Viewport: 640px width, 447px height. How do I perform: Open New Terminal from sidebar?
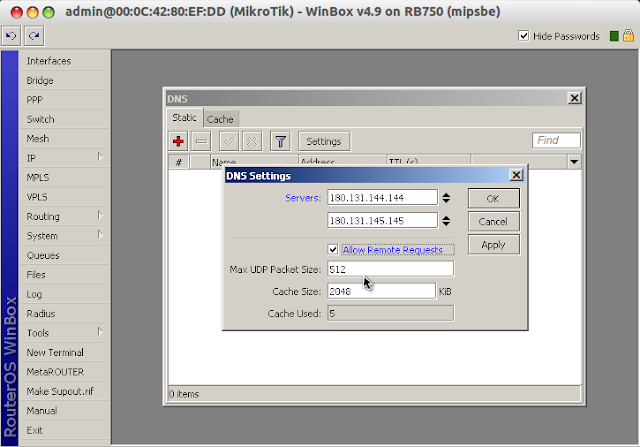coord(64,352)
